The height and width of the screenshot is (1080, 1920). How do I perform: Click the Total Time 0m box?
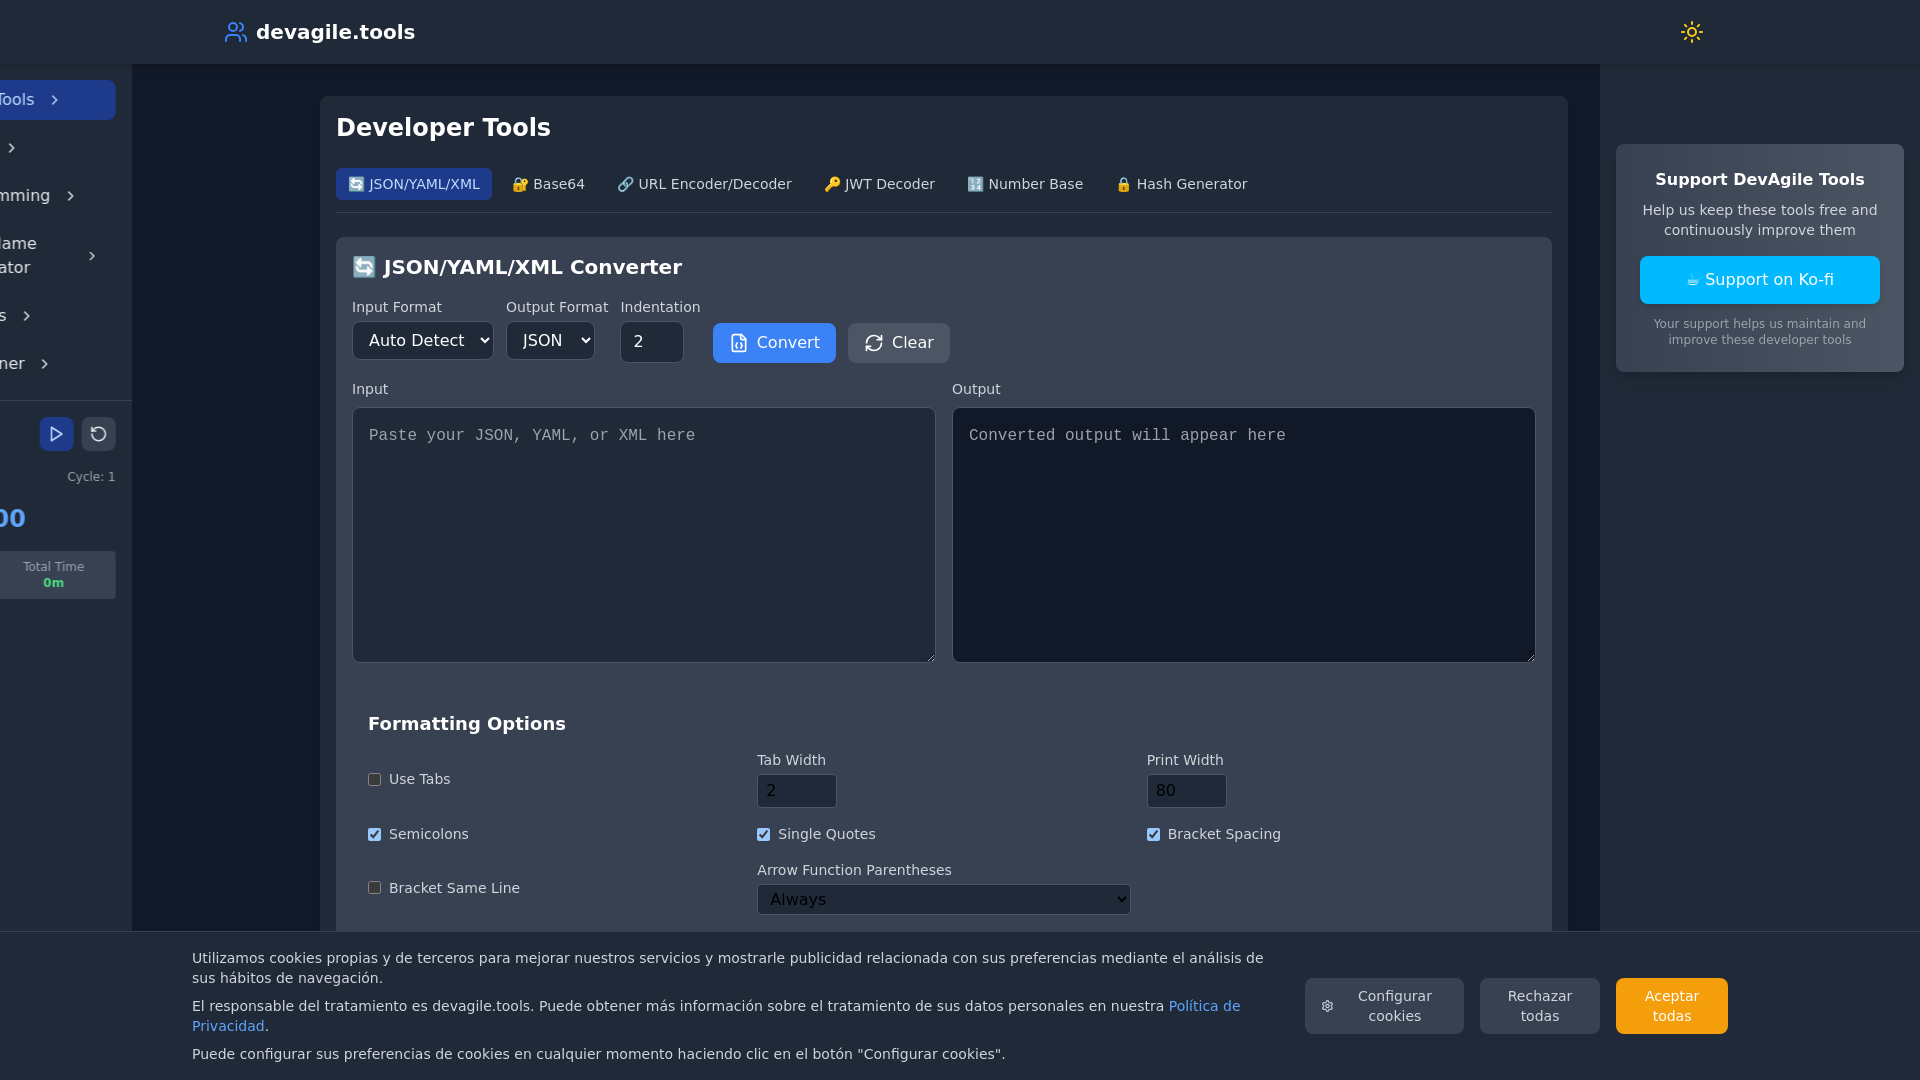pyautogui.click(x=54, y=575)
